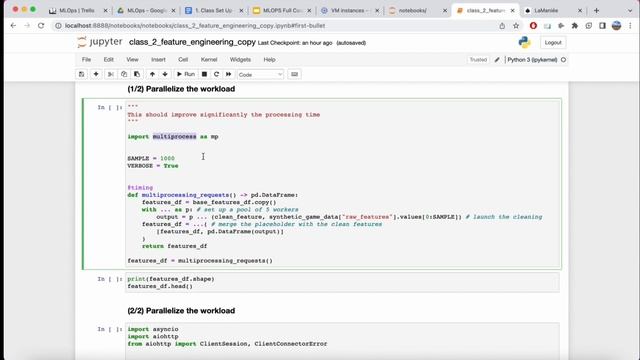Viewport: 640px width, 360px height.
Task: Click the VERBOSE = True line
Action: 153,166
